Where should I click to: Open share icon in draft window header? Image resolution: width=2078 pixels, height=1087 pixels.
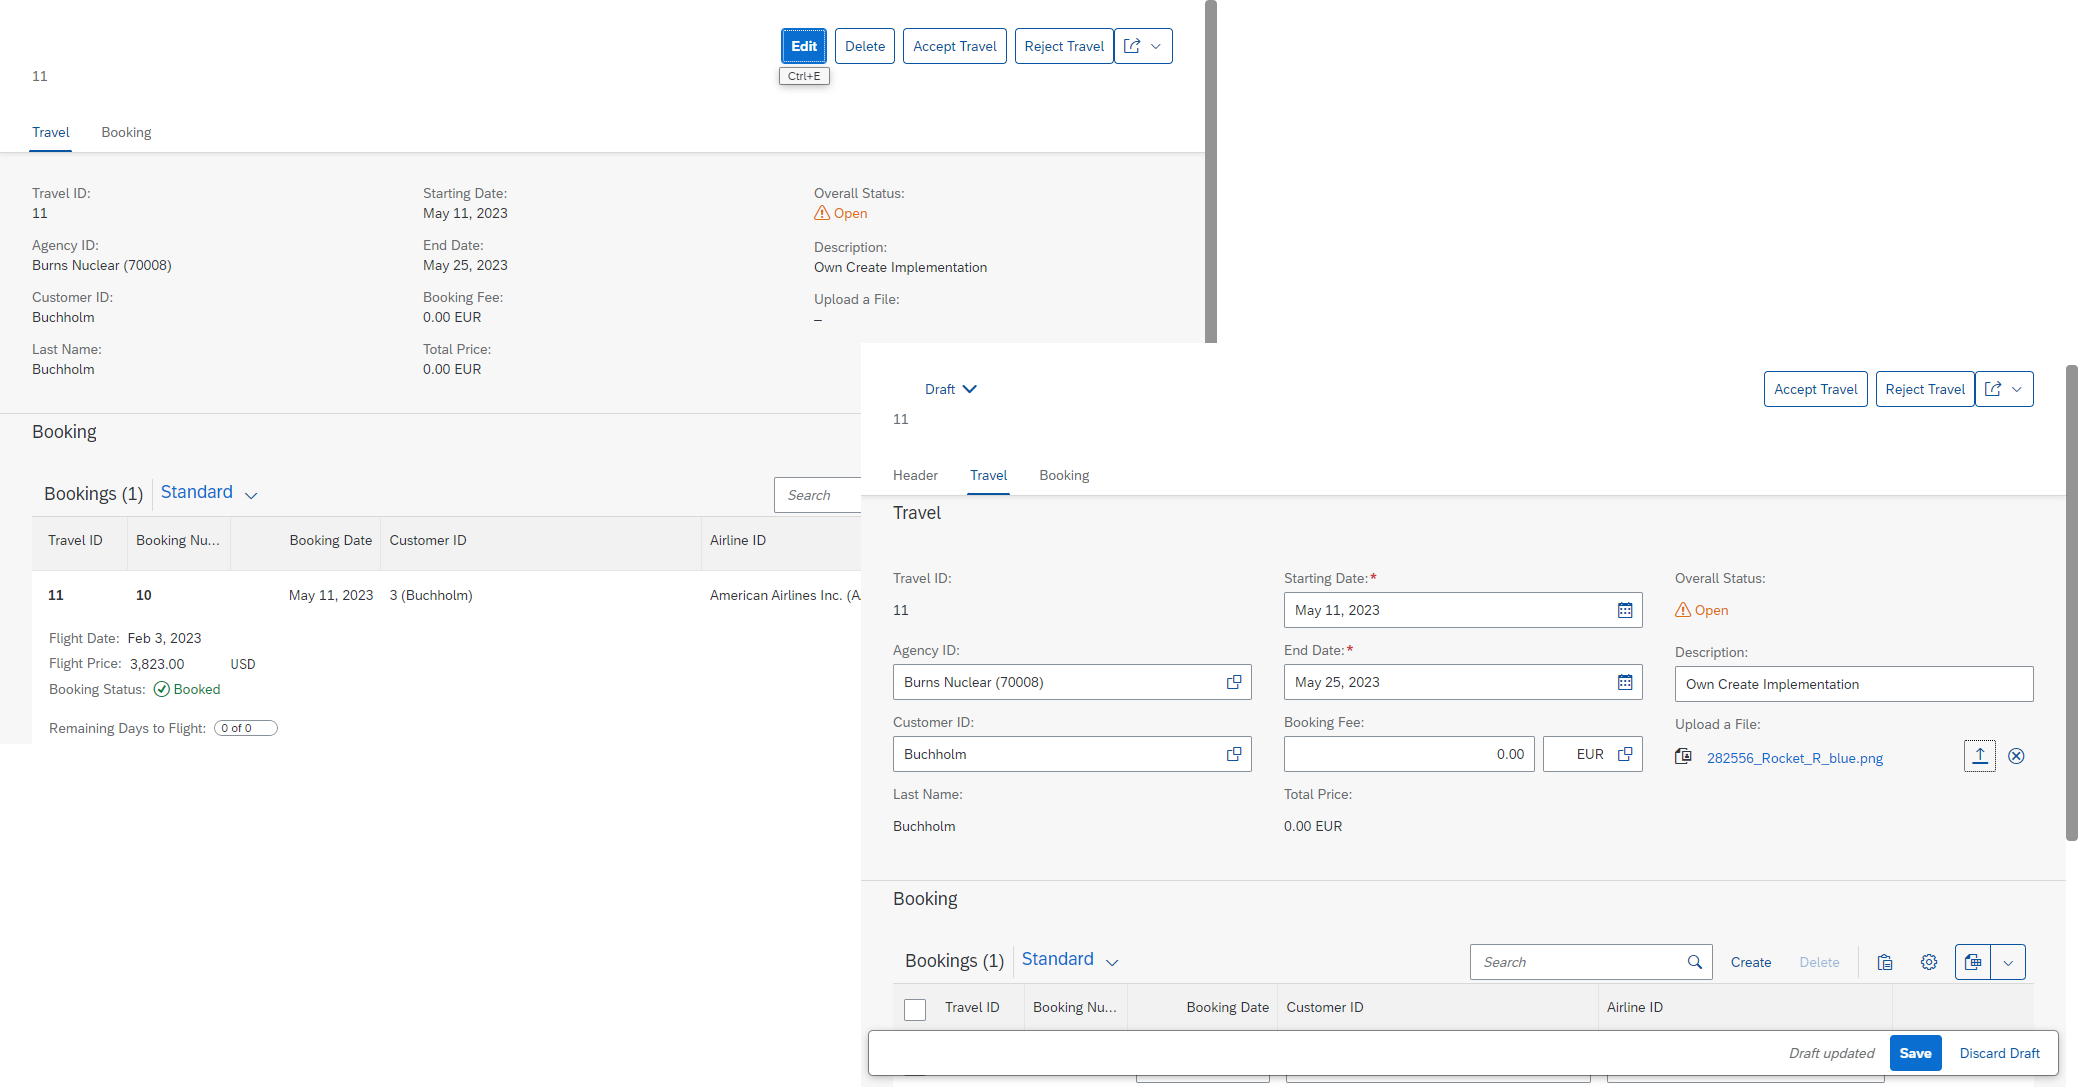[1993, 389]
